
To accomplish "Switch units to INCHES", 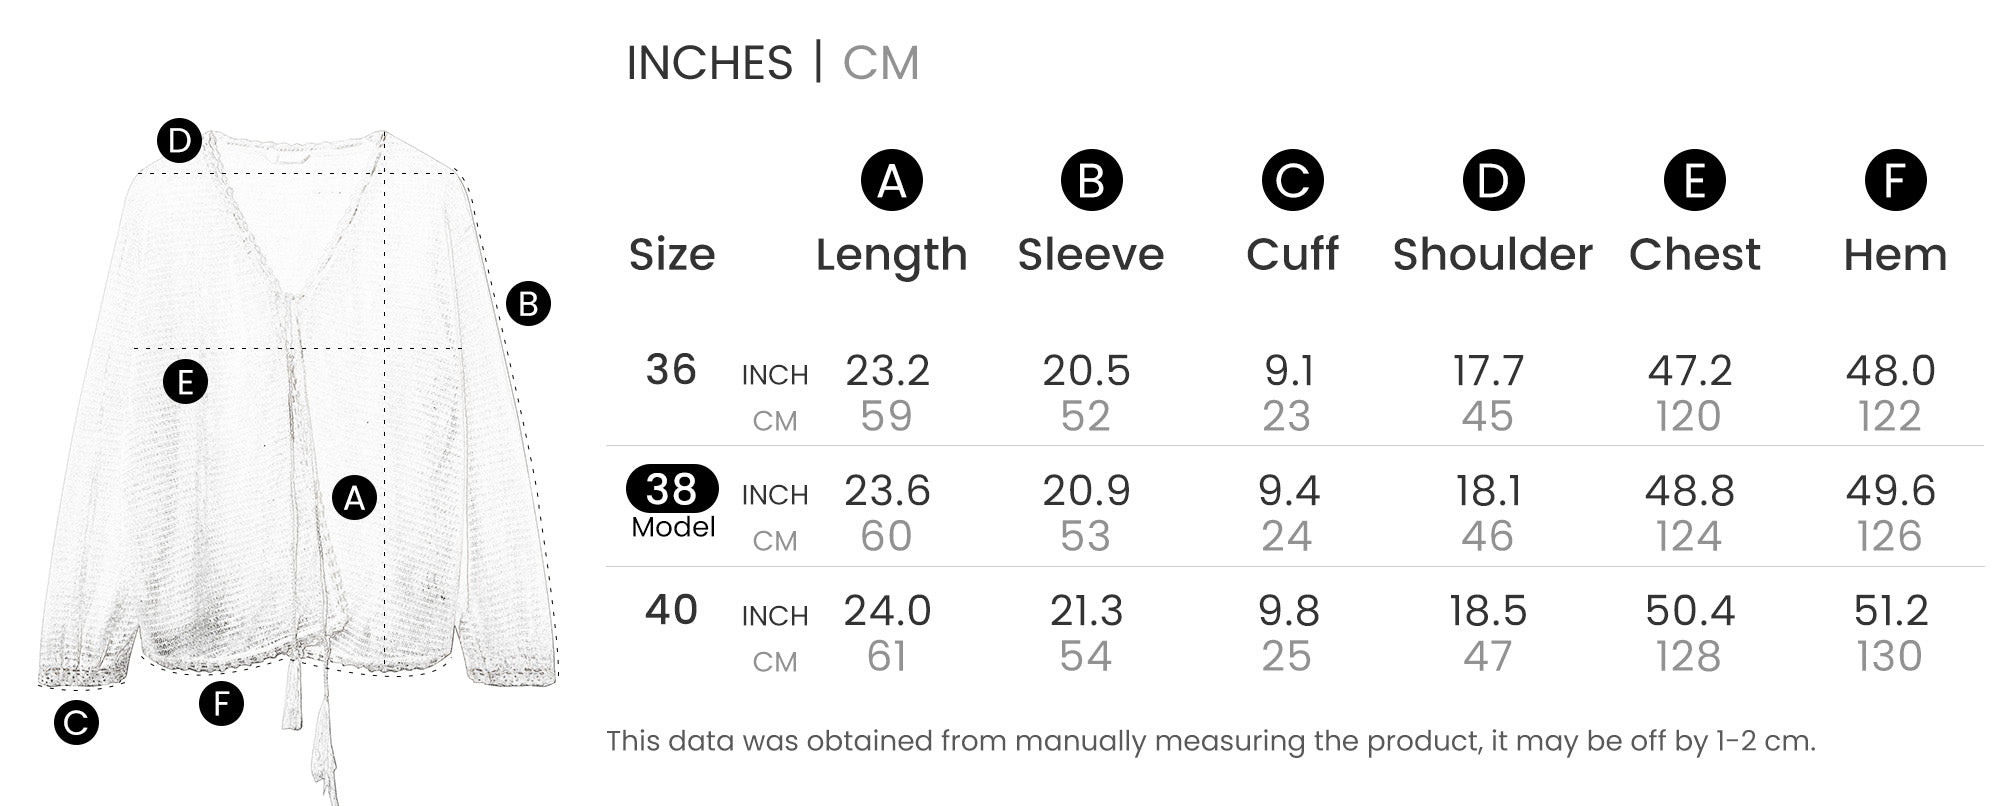I will [709, 63].
